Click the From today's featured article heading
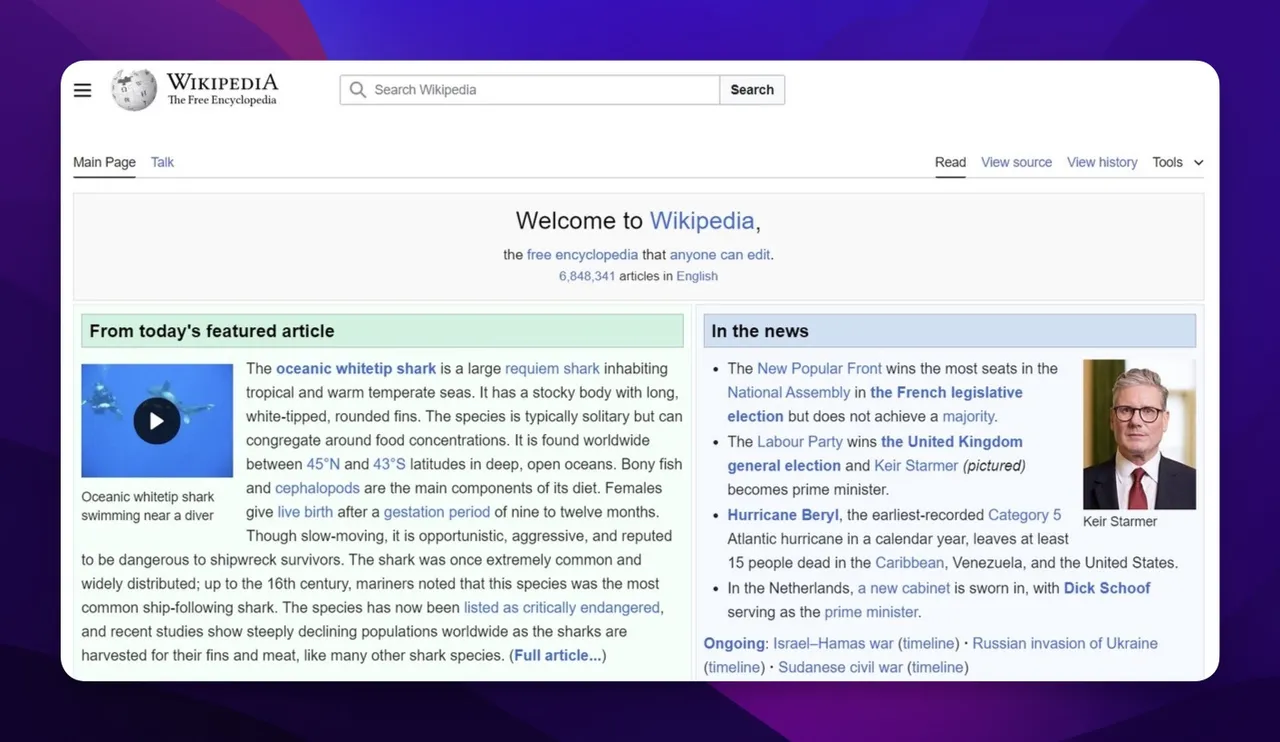1280x742 pixels. (x=212, y=331)
